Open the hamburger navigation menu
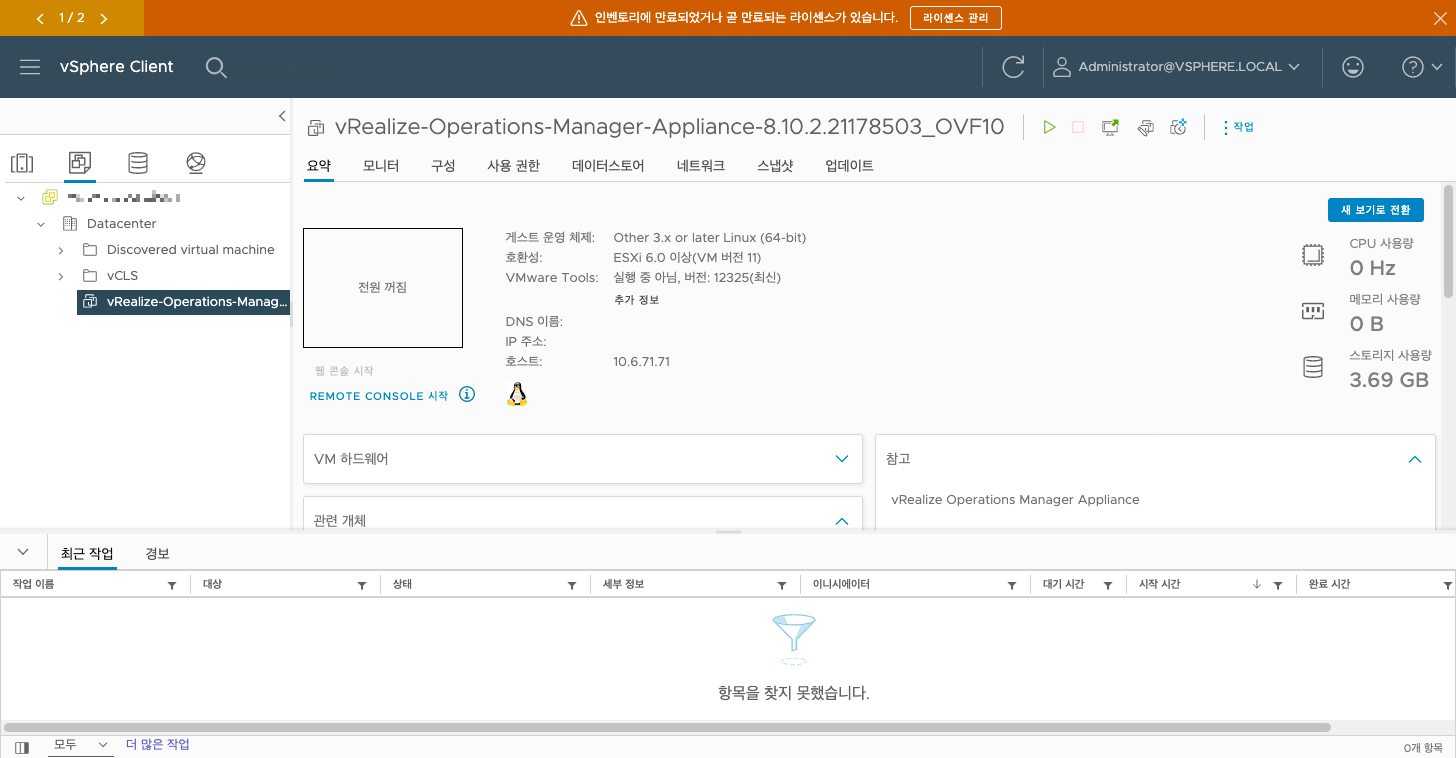 [x=30, y=67]
